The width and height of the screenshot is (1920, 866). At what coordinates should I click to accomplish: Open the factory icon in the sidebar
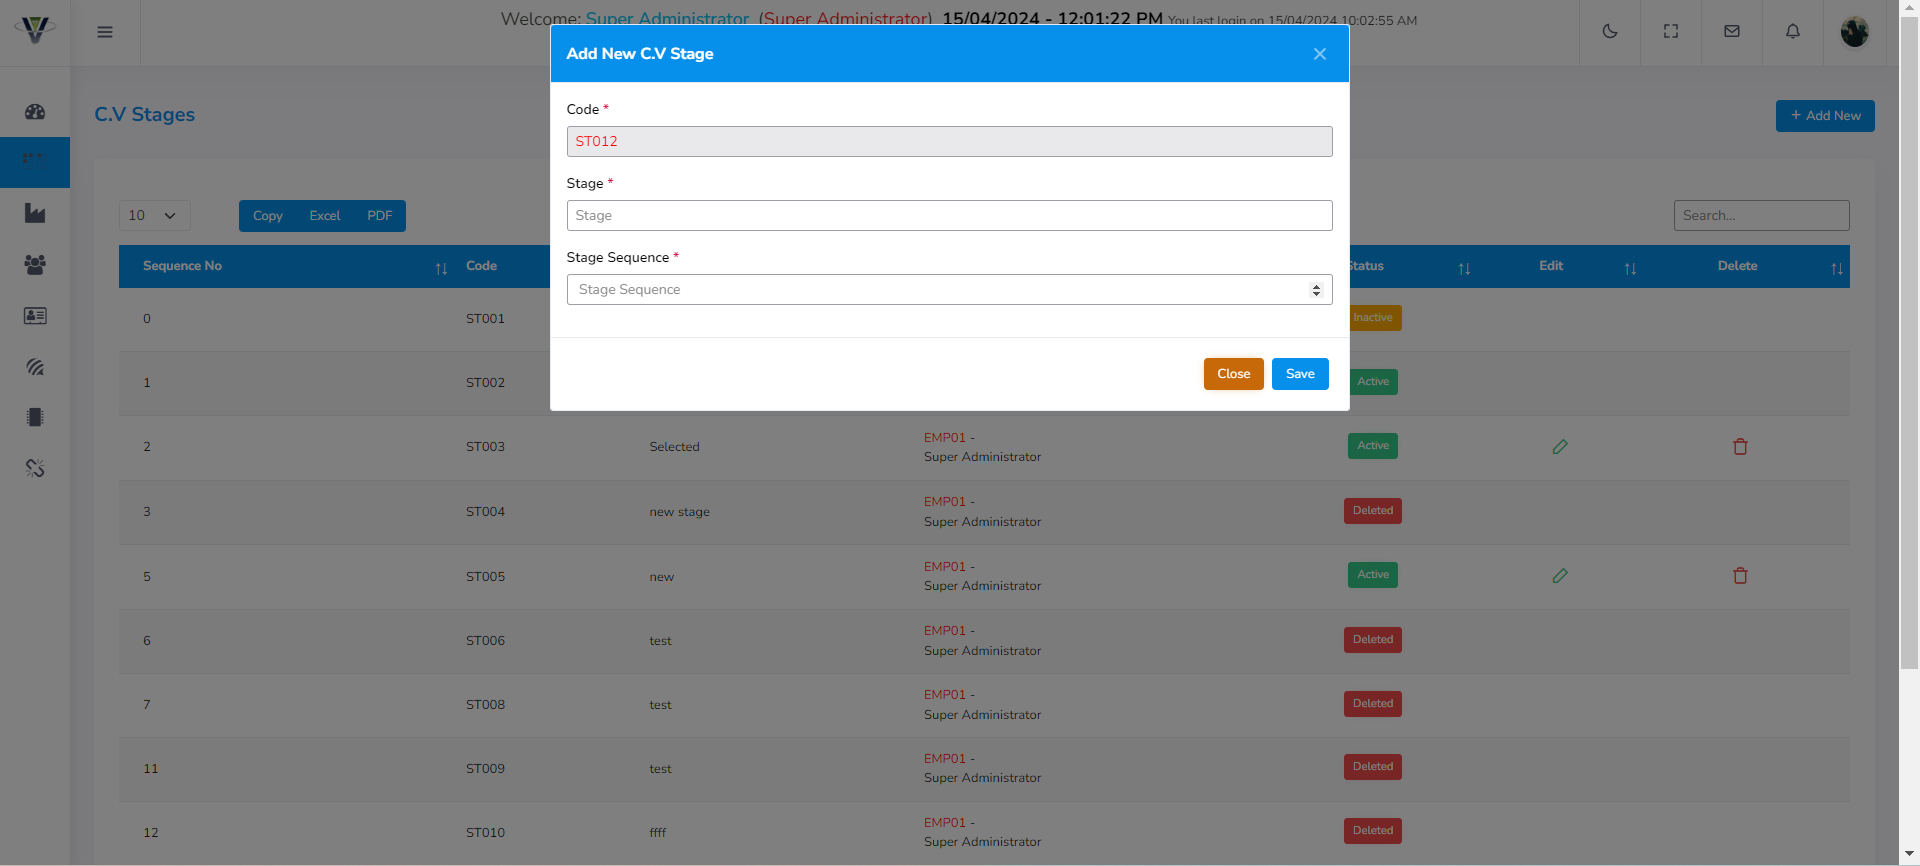(x=35, y=213)
